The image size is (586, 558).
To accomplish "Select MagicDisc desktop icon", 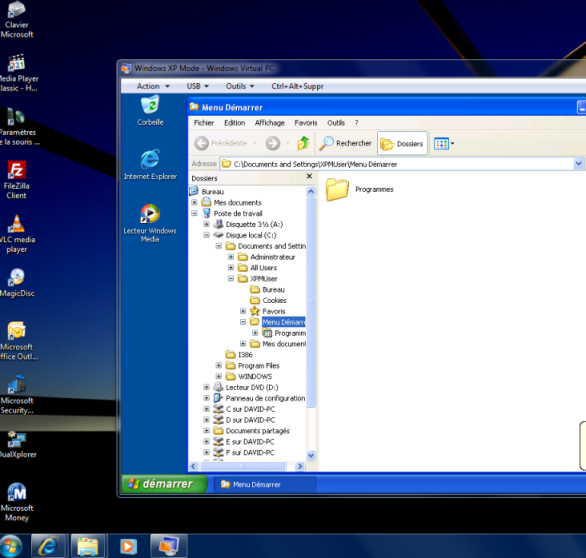I will pos(17,283).
